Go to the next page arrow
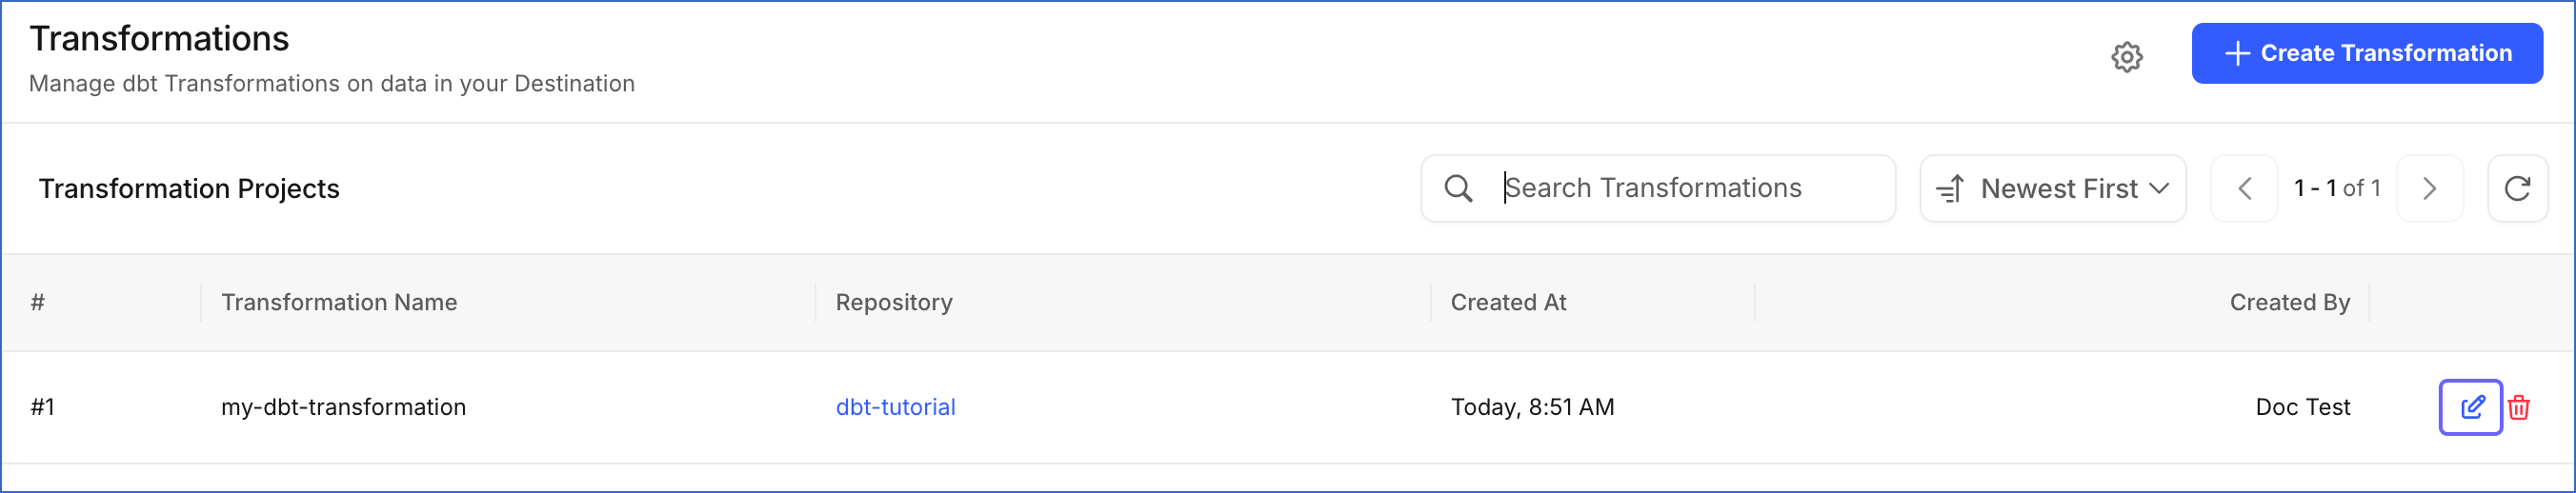2576x493 pixels. 2430,188
